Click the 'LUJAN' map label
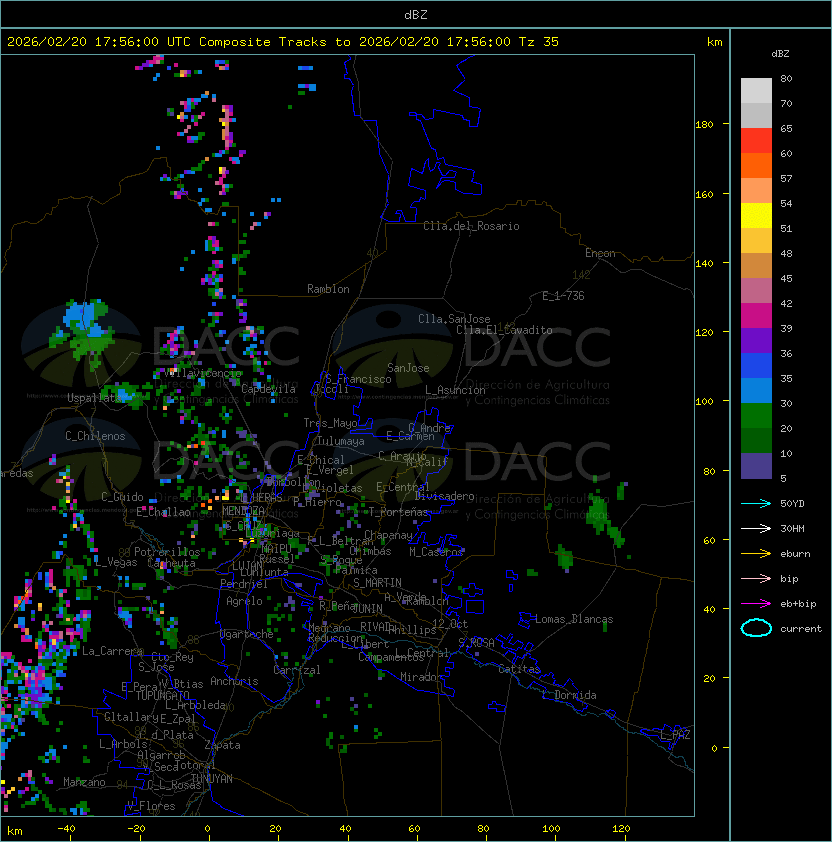This screenshot has height=842, width=832. click(247, 567)
